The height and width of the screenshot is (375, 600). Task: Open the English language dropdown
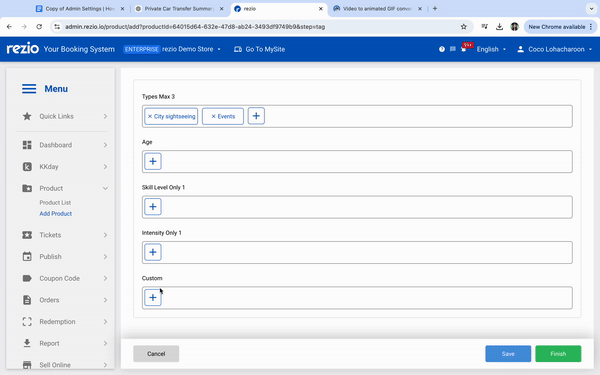click(491, 49)
